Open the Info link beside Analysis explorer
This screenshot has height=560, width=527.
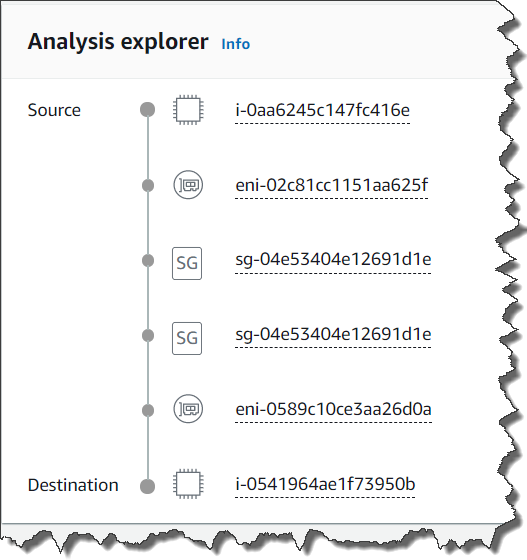click(236, 44)
